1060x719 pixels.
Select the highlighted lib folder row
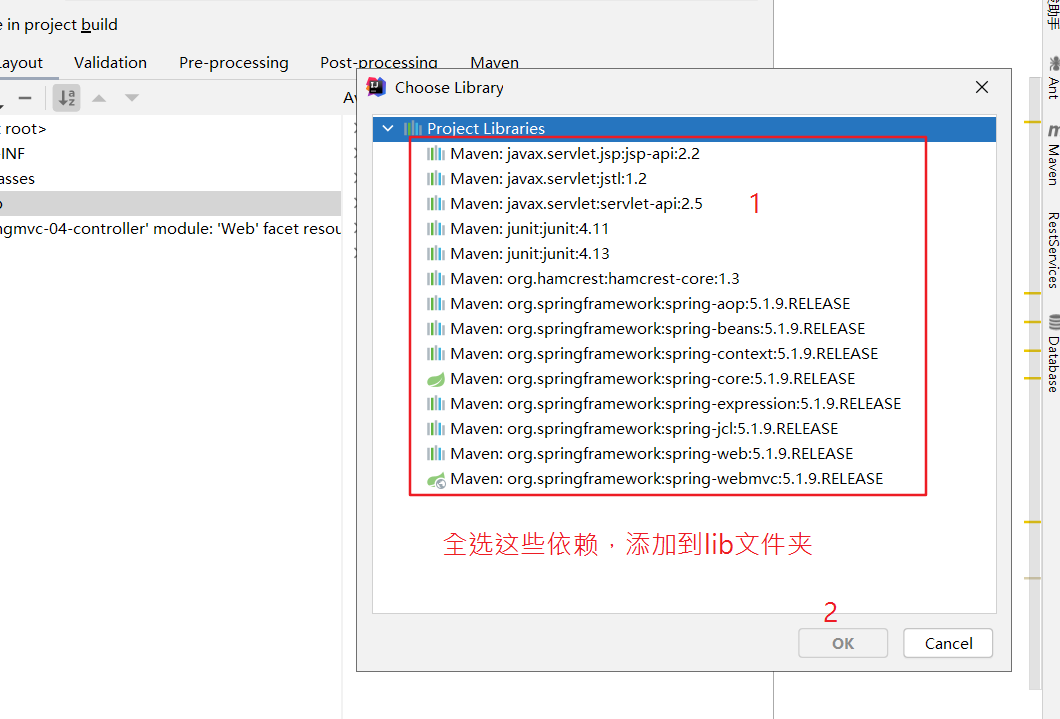pyautogui.click(x=170, y=203)
